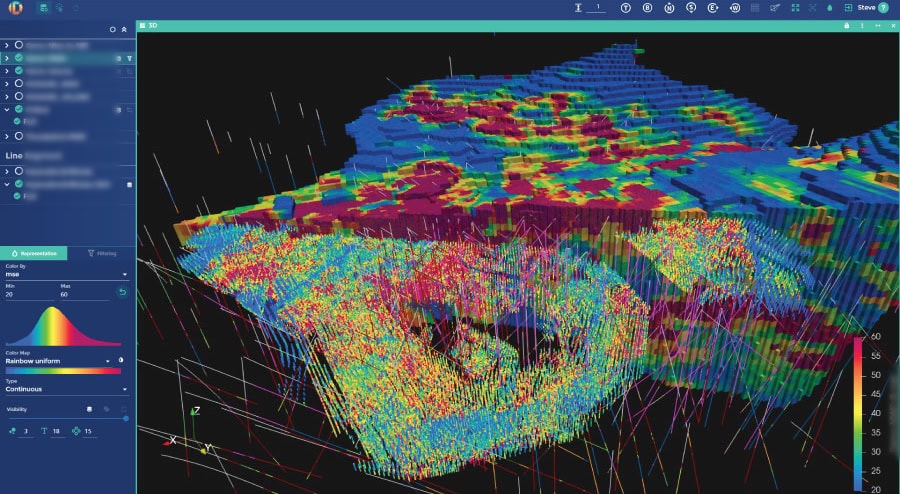Uncheck the row directly below highlighted row
Image resolution: width=900 pixels, height=494 pixels.
19,71
